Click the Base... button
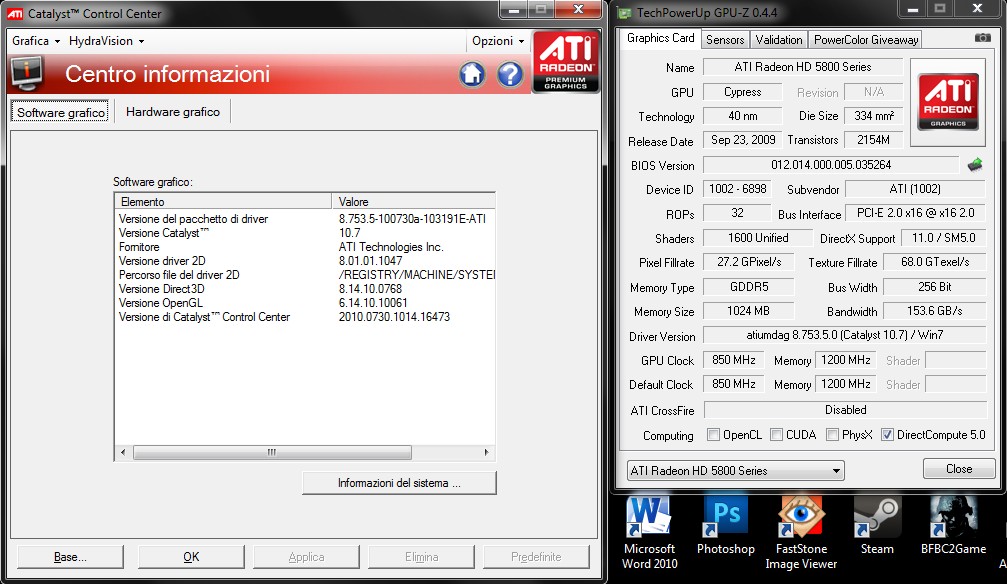Viewport: 1007px width, 584px height. click(x=70, y=557)
